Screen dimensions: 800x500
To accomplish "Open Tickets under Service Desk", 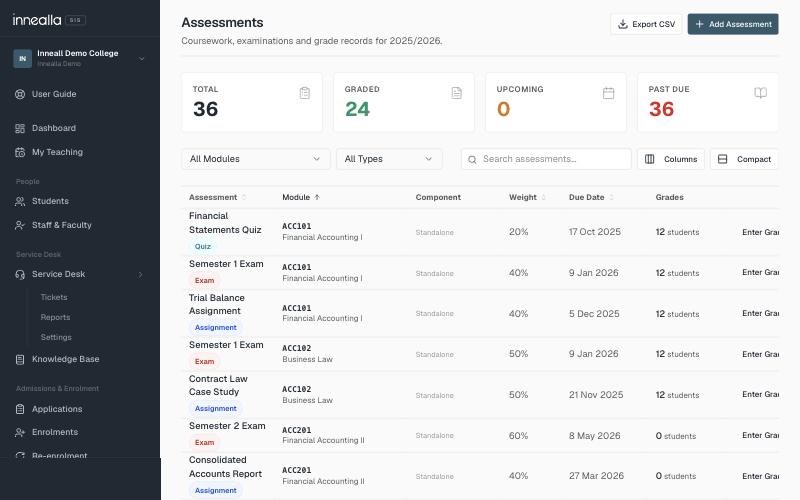I will (x=54, y=297).
